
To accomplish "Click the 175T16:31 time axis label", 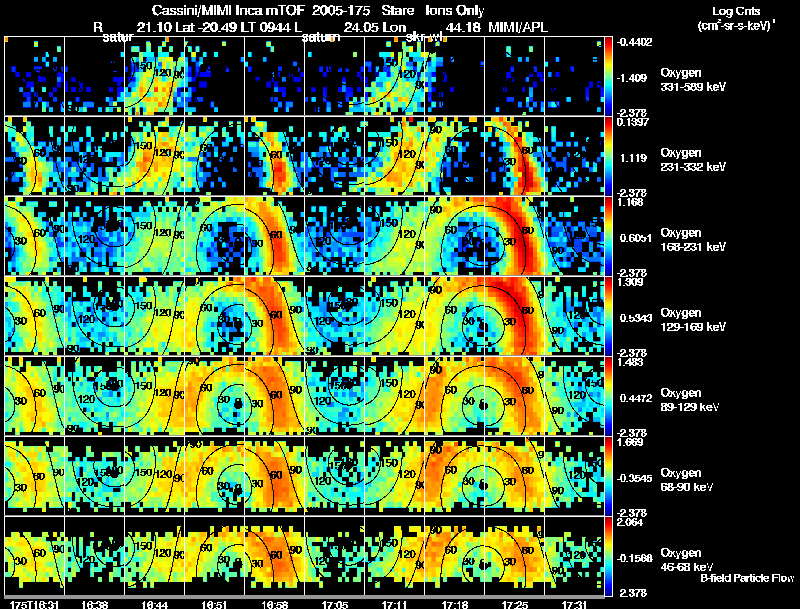I will coord(34,605).
